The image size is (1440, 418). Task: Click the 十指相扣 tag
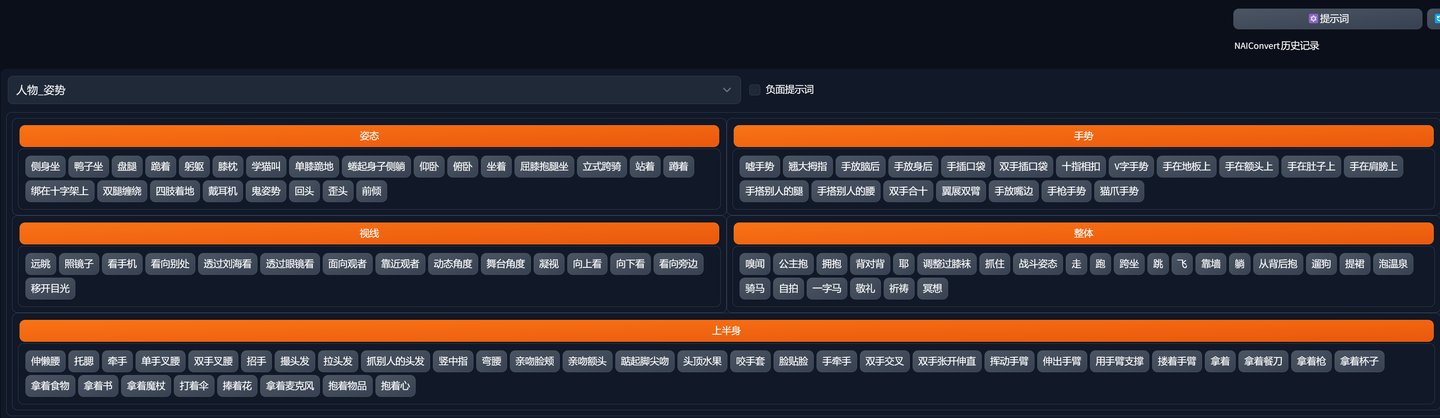coord(1081,167)
